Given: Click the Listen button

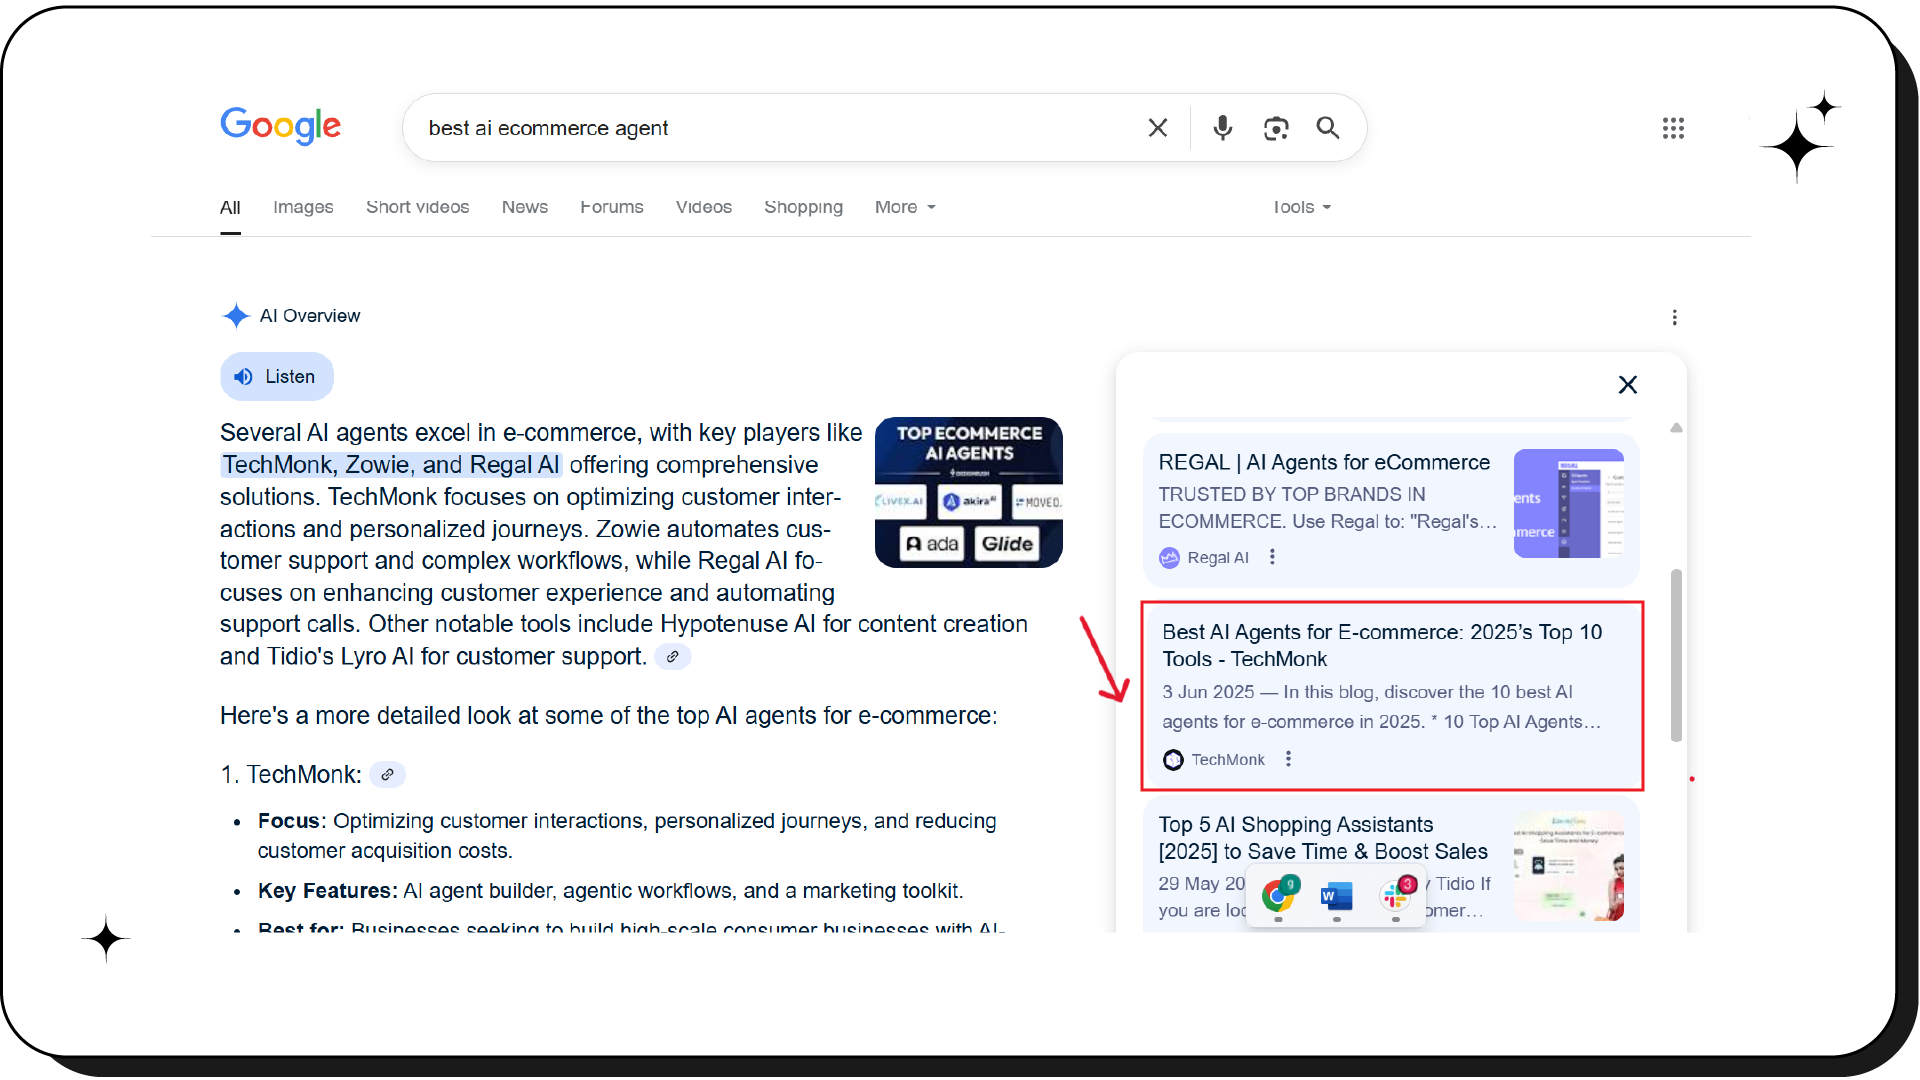Looking at the screenshot, I should 277,377.
